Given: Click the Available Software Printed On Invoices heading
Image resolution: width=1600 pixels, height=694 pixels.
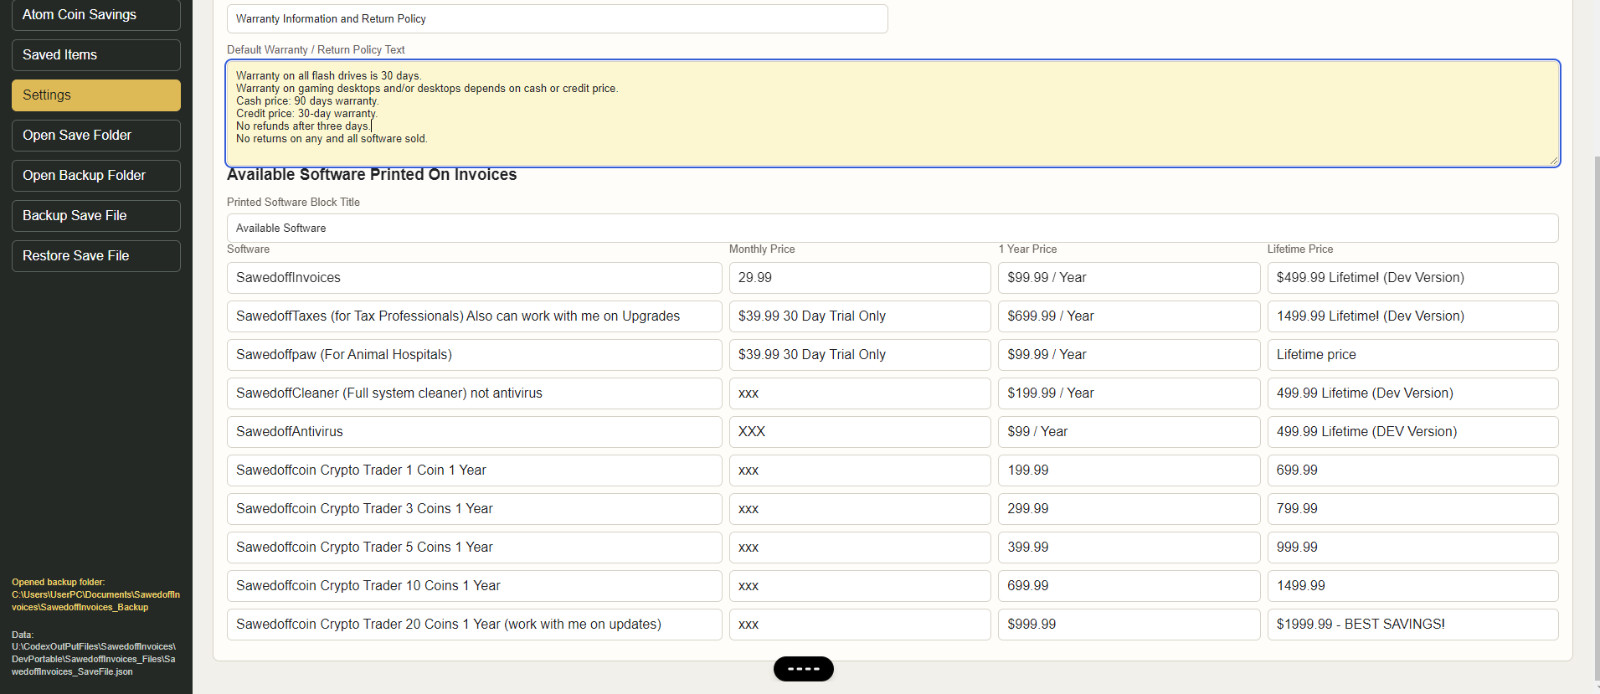Looking at the screenshot, I should click(x=372, y=175).
